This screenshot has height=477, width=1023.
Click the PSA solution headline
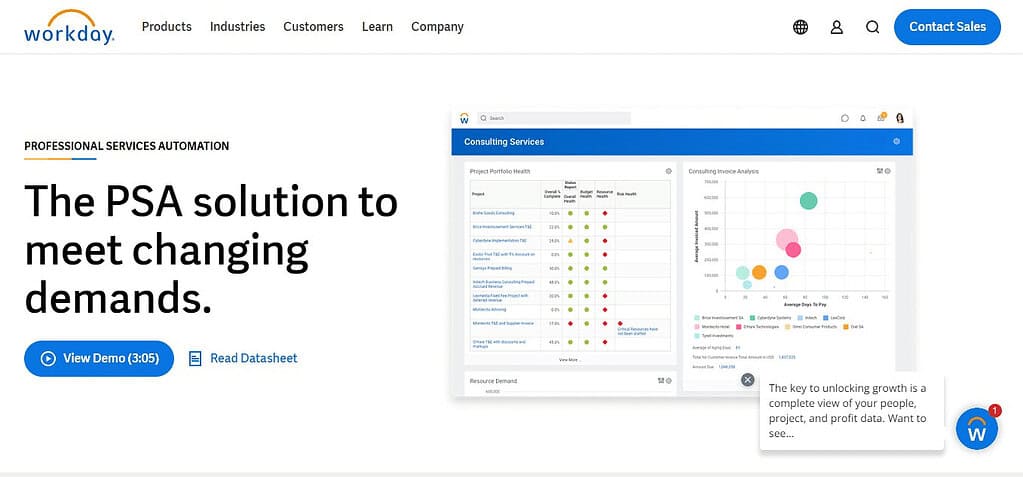point(211,250)
